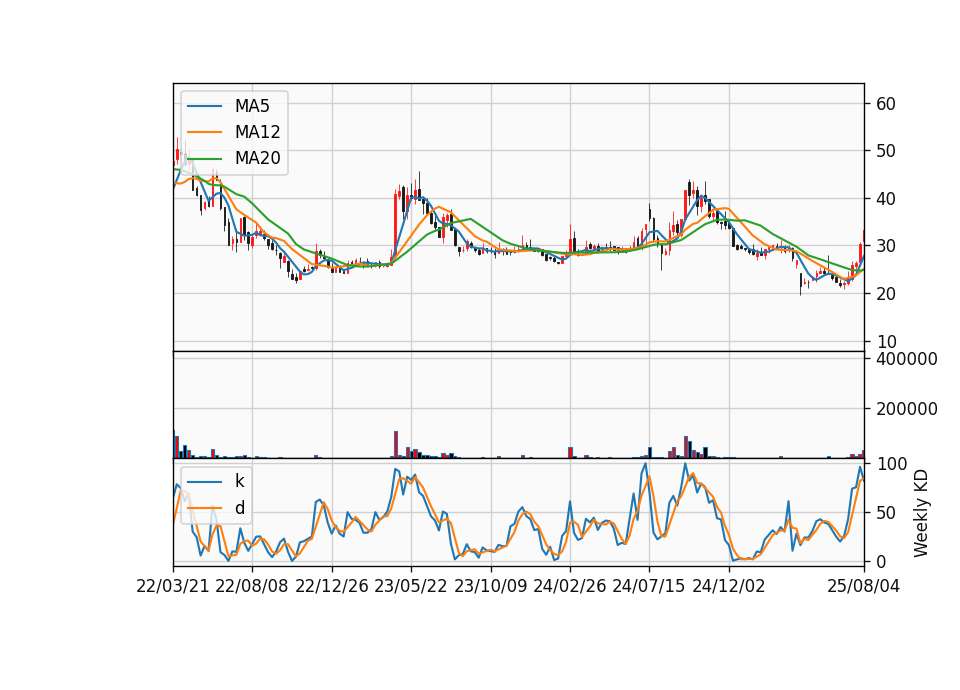Click the 'k' legend label
Image resolution: width=960 pixels, height=690 pixels.
[x=239, y=481]
